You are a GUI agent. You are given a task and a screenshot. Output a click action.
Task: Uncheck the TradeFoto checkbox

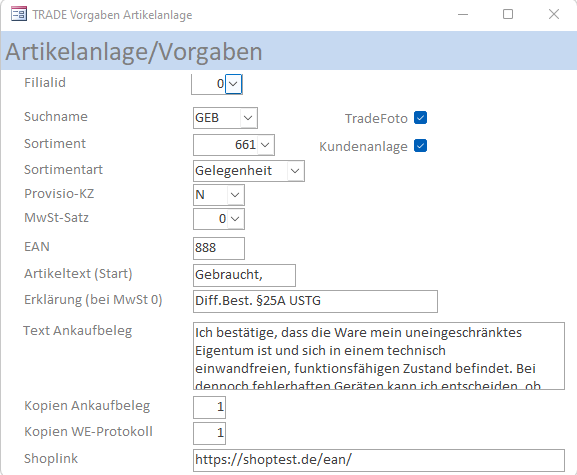pyautogui.click(x=420, y=118)
